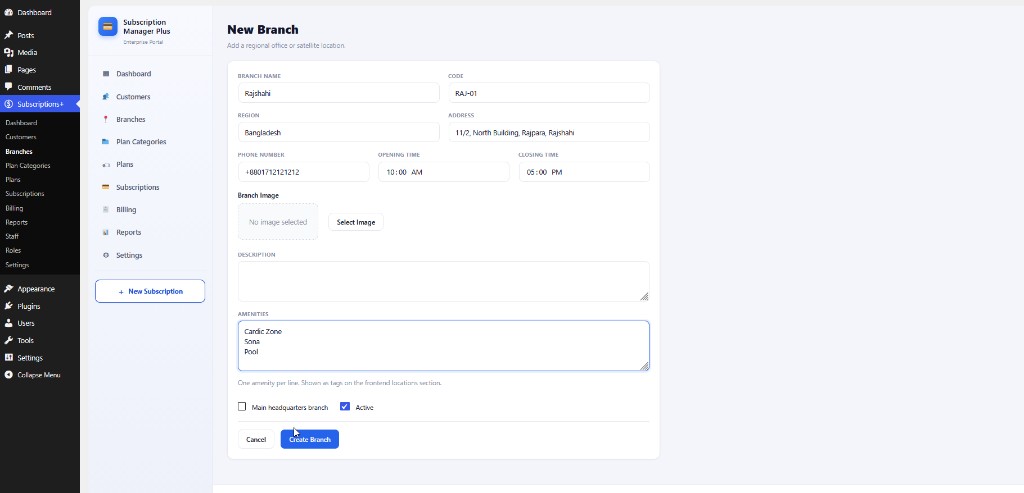Screen dimensions: 1024x493
Task: Click the Opening Time field showing 10:00 AM
Action: coord(443,172)
